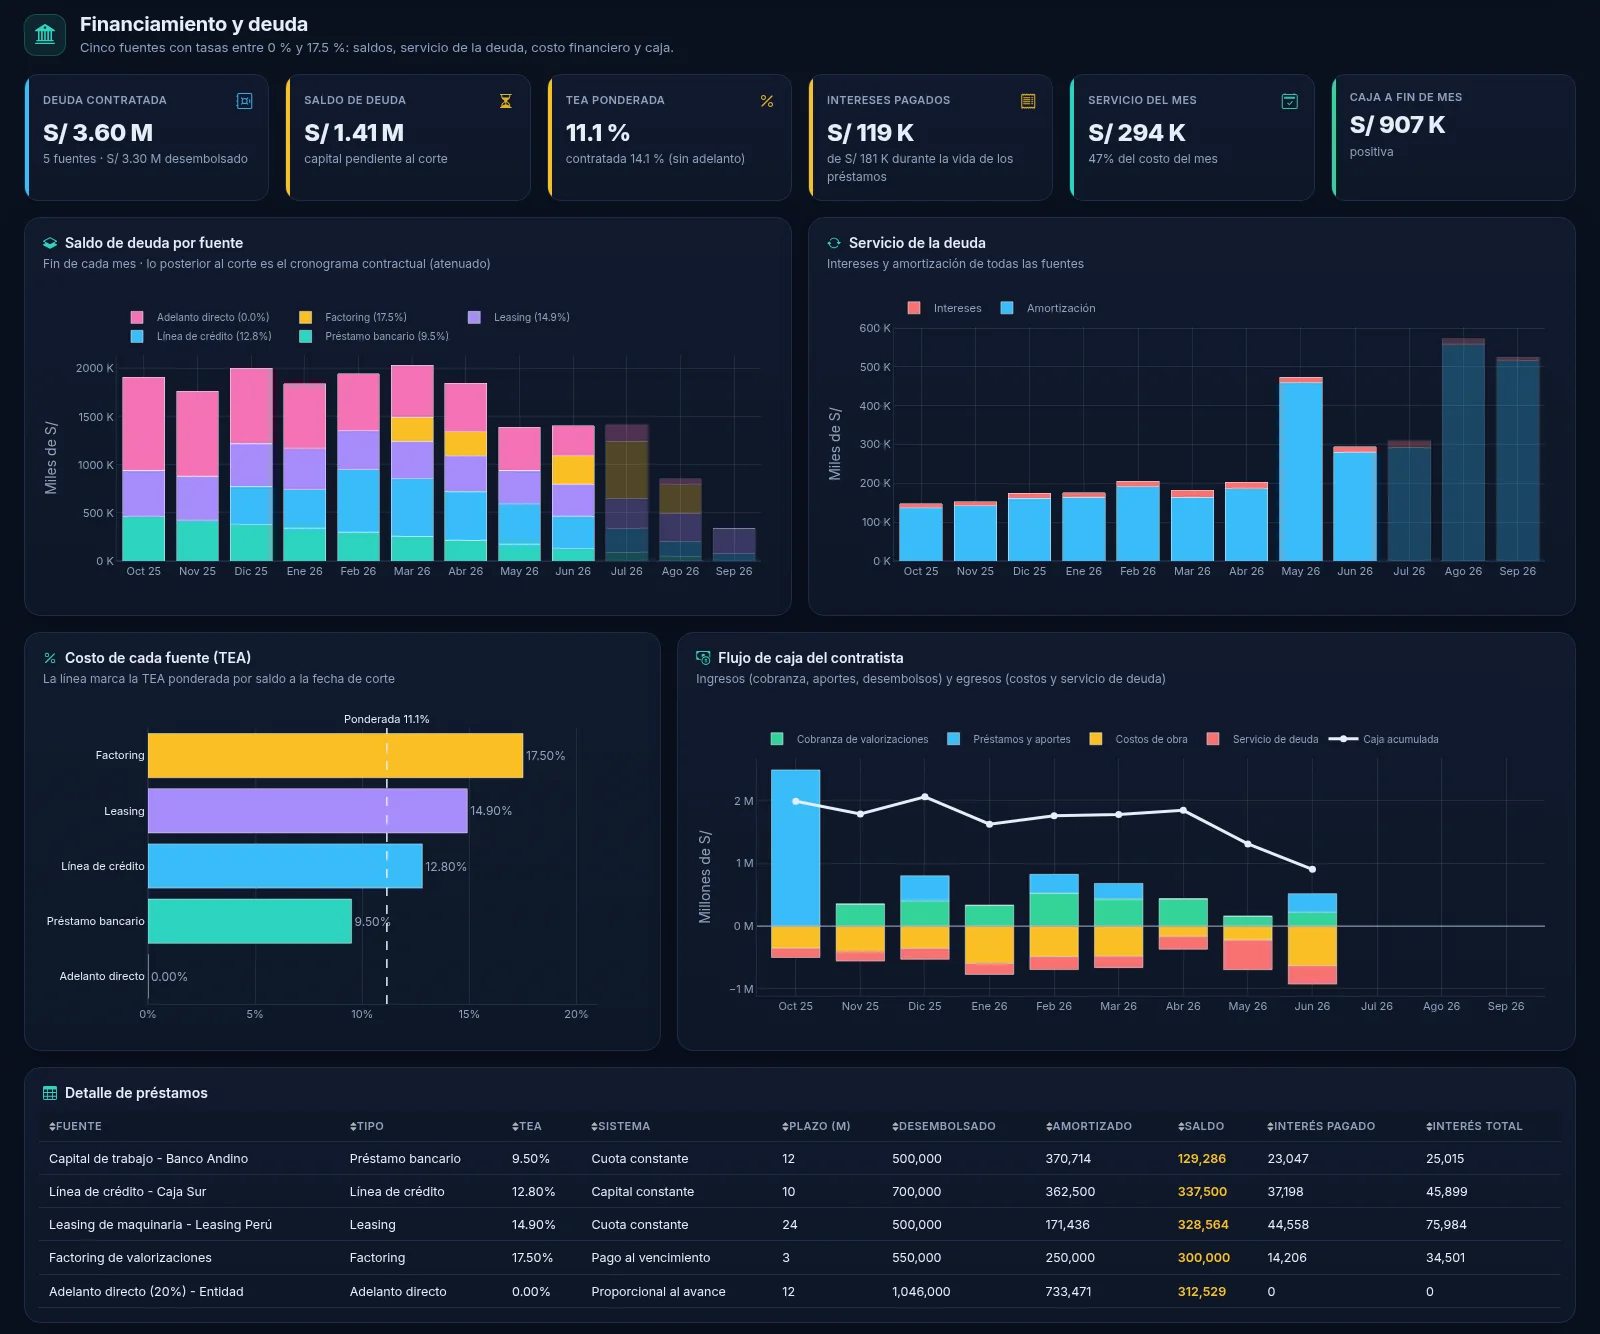Viewport: 1600px width, 1334px height.
Task: Click the refresh icon beside Servicio de la deuda
Action: click(x=834, y=243)
